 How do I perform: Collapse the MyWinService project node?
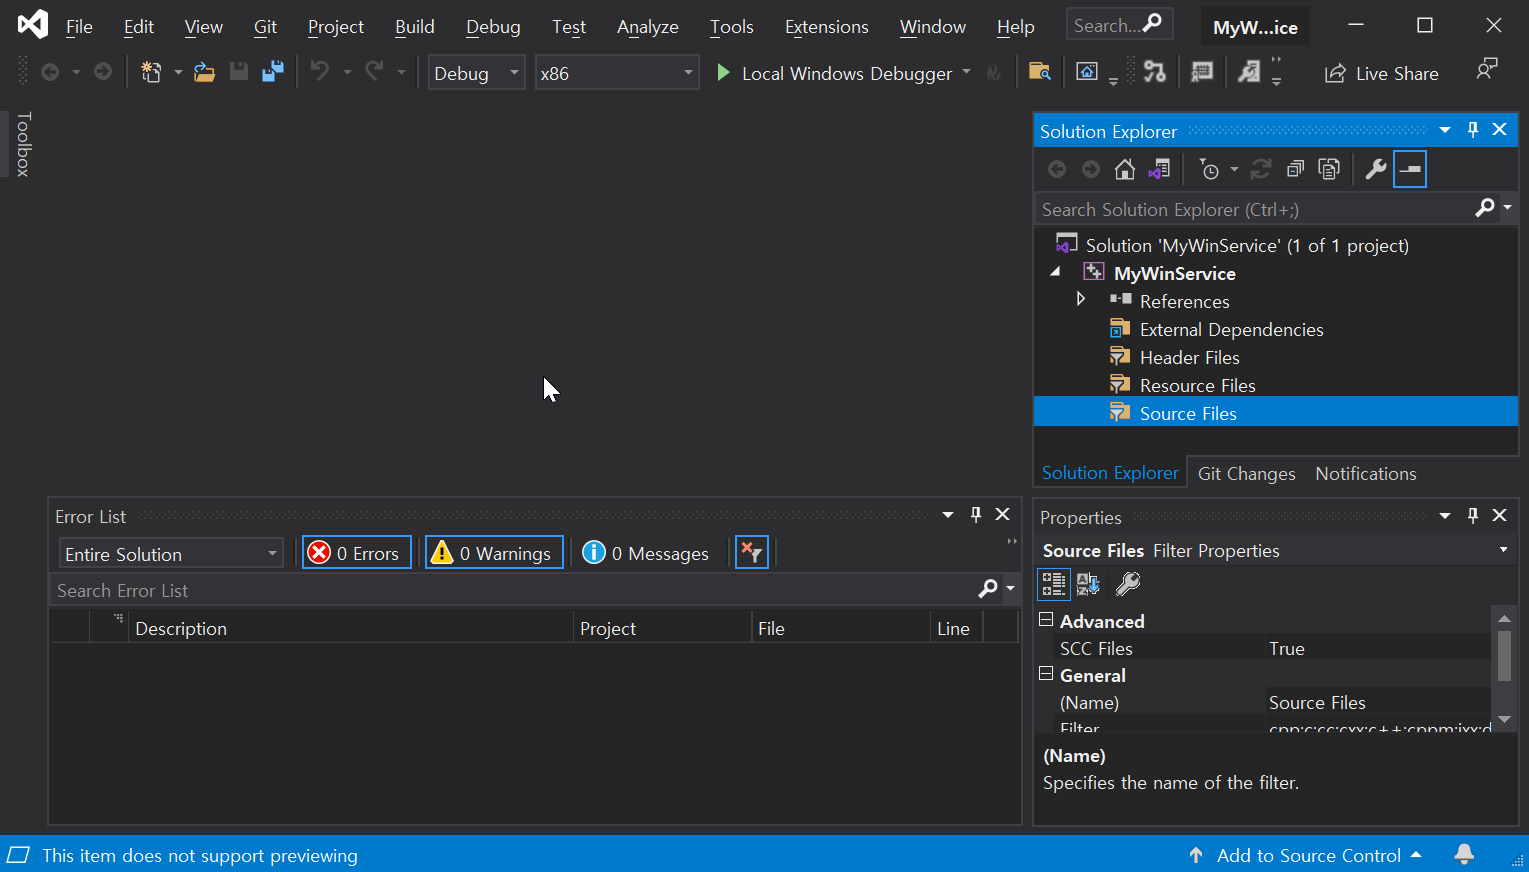[1056, 272]
